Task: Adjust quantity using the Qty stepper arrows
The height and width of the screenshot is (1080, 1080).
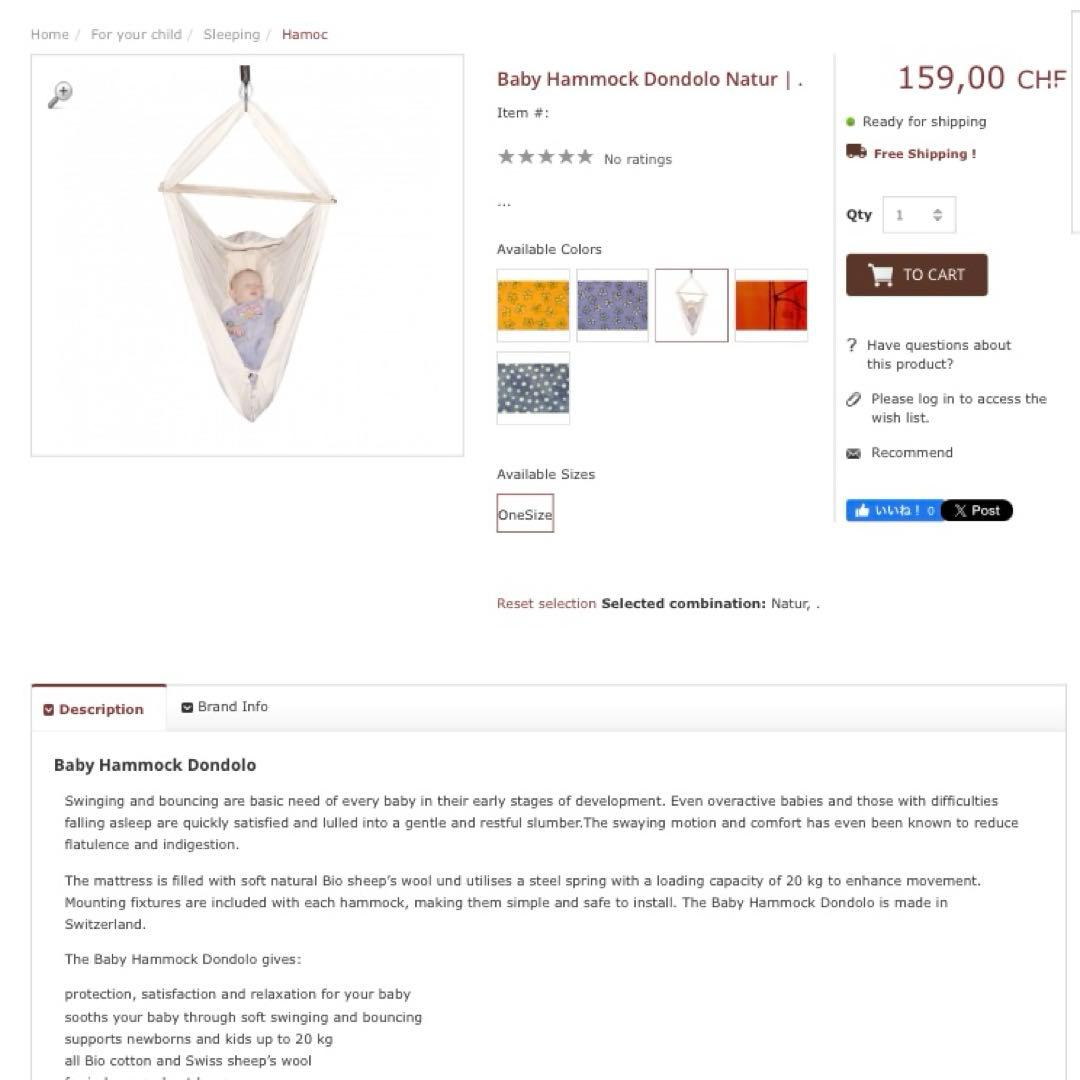Action: click(x=937, y=215)
